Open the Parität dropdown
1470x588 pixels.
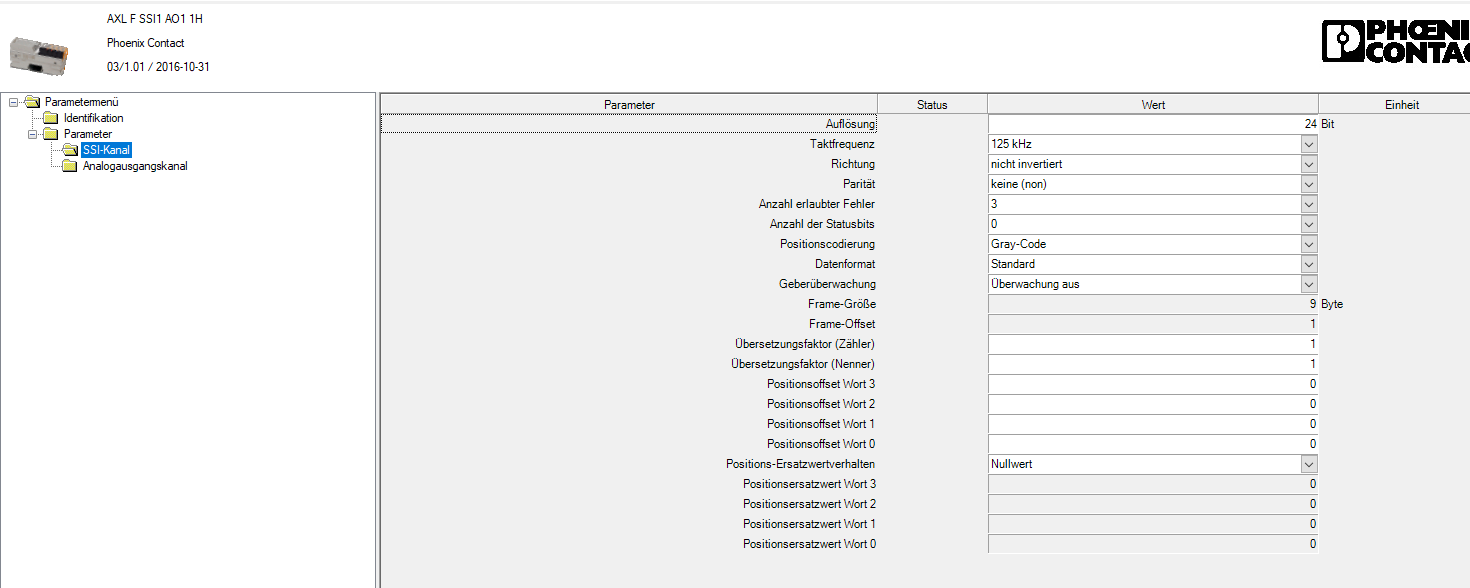click(1308, 184)
